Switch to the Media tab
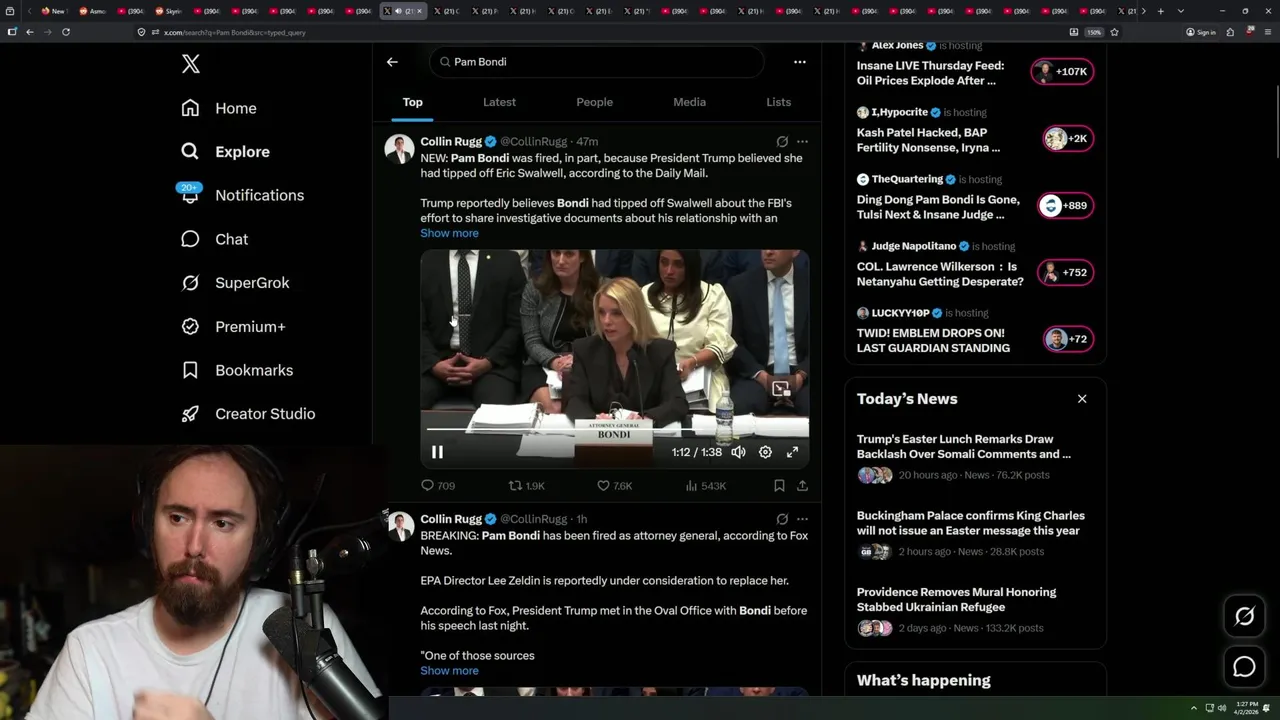The image size is (1280, 720). [689, 102]
